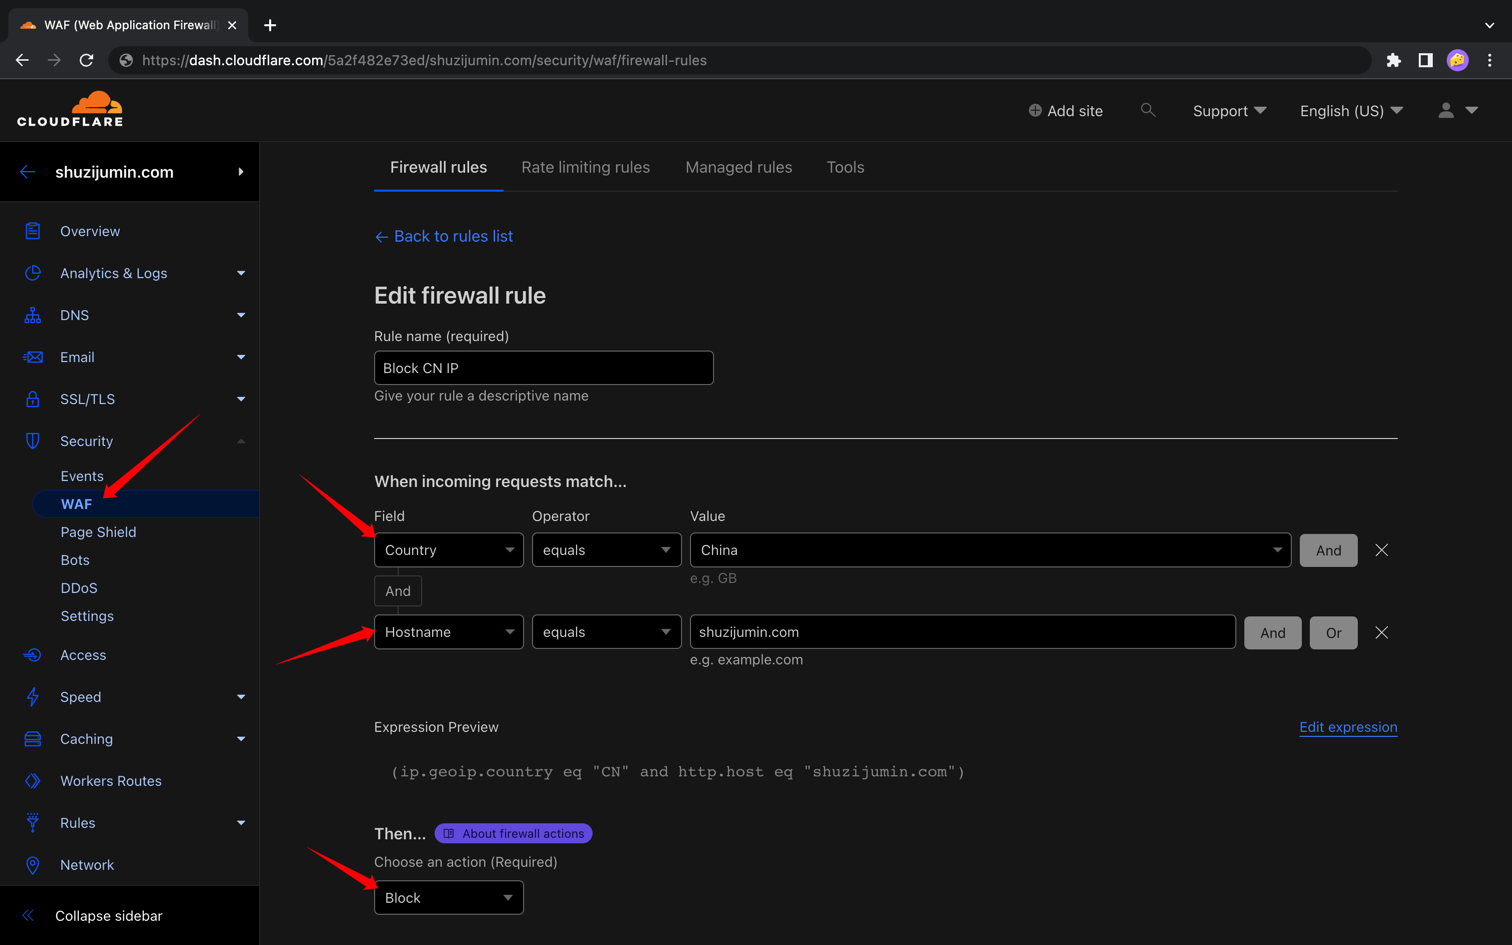Screen dimensions: 1512x945
Task: Close the WAF browser tab
Action: [x=232, y=25]
